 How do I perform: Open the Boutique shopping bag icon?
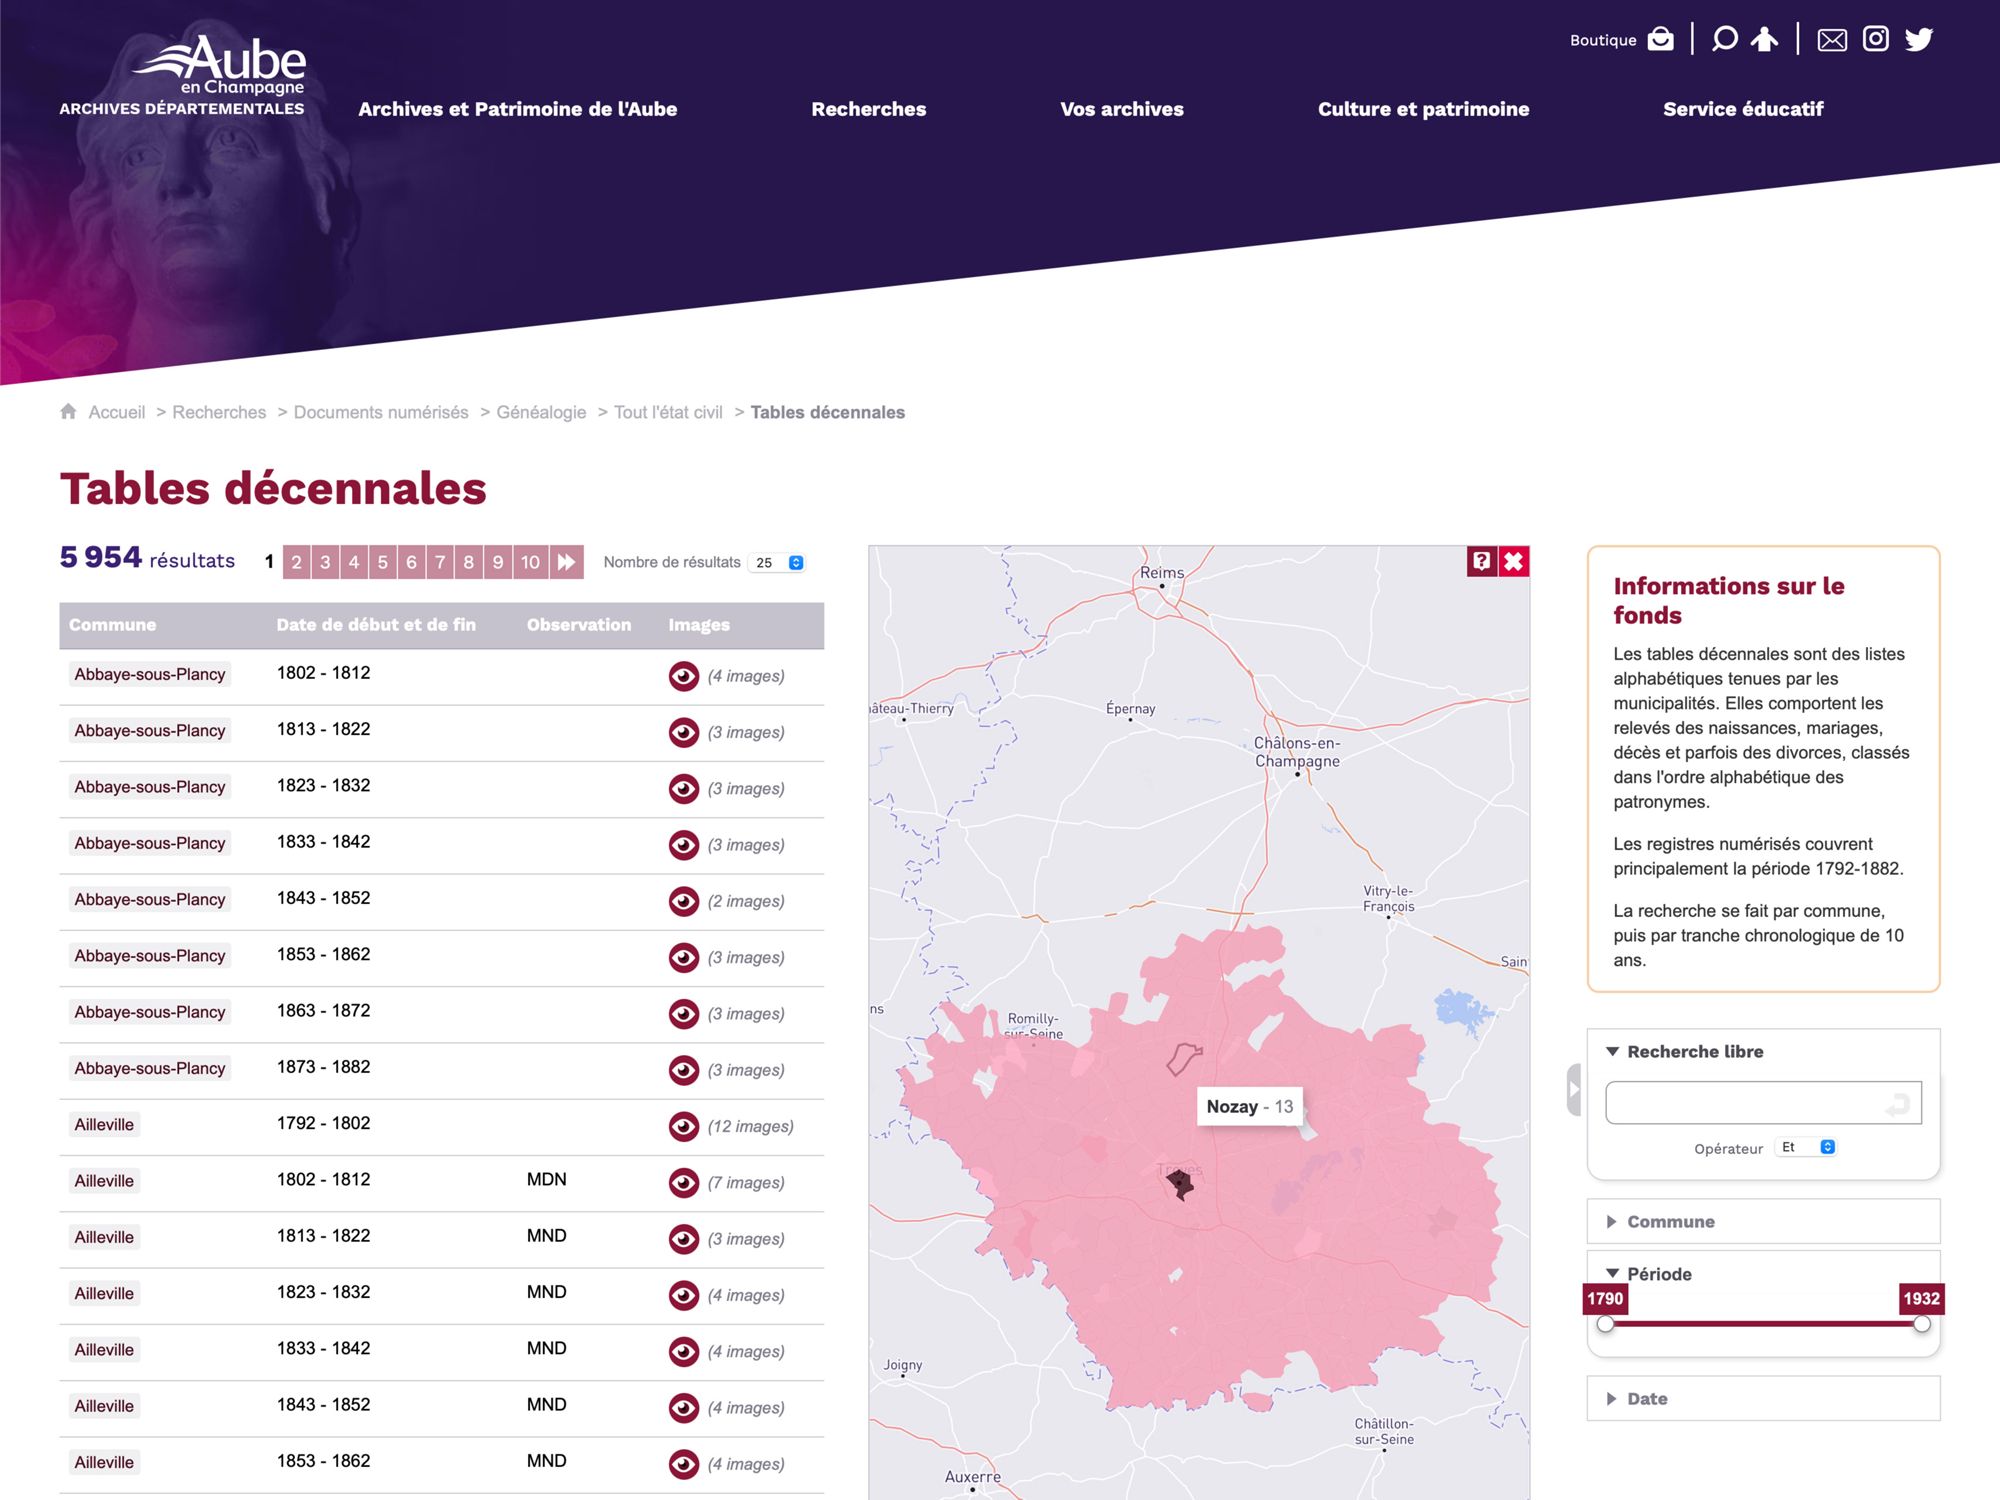1660,39
